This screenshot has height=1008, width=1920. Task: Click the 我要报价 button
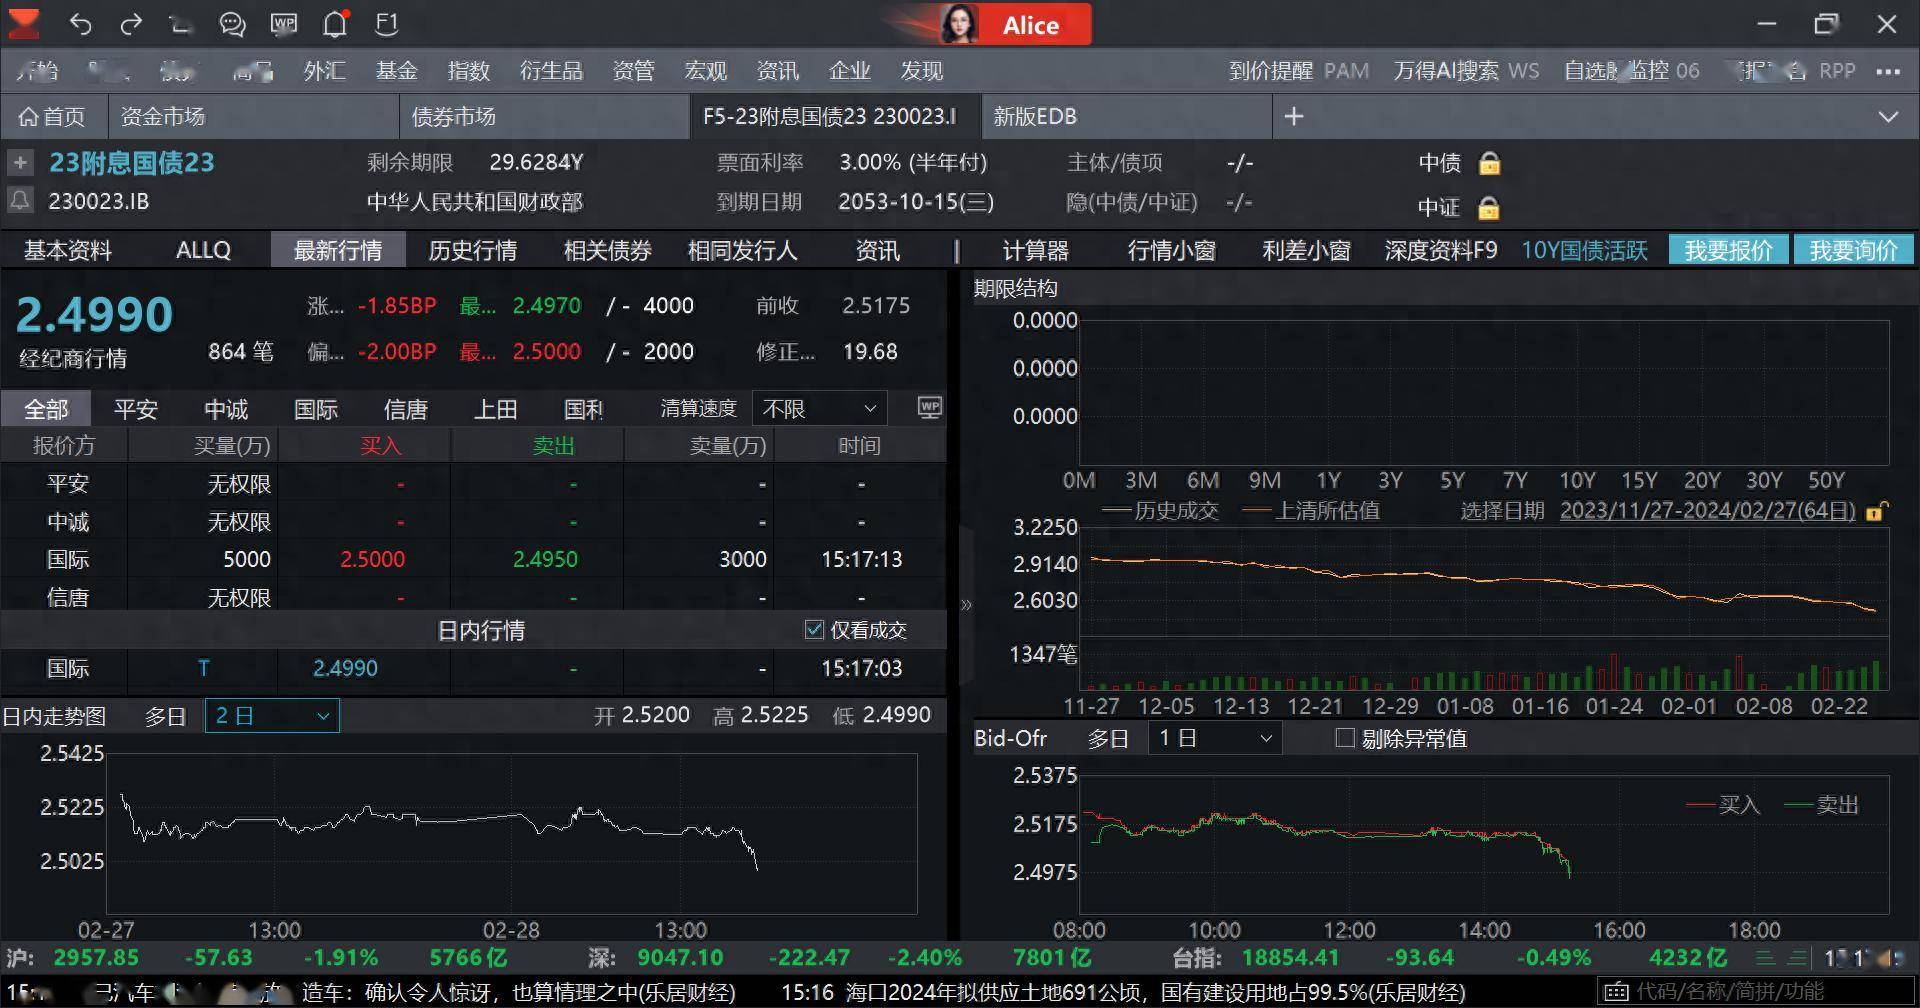click(1728, 250)
